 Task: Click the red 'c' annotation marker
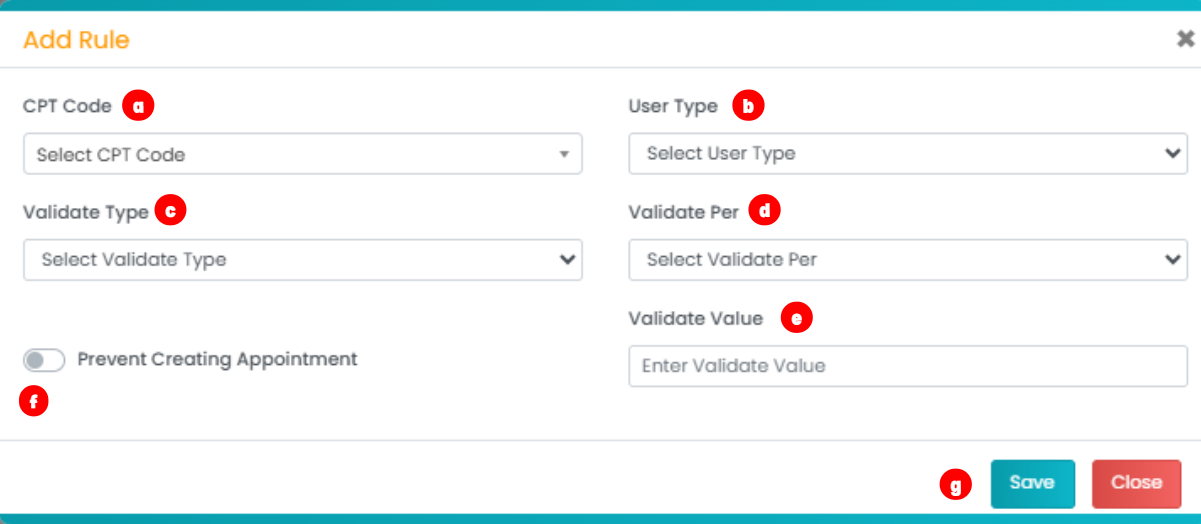pos(171,212)
